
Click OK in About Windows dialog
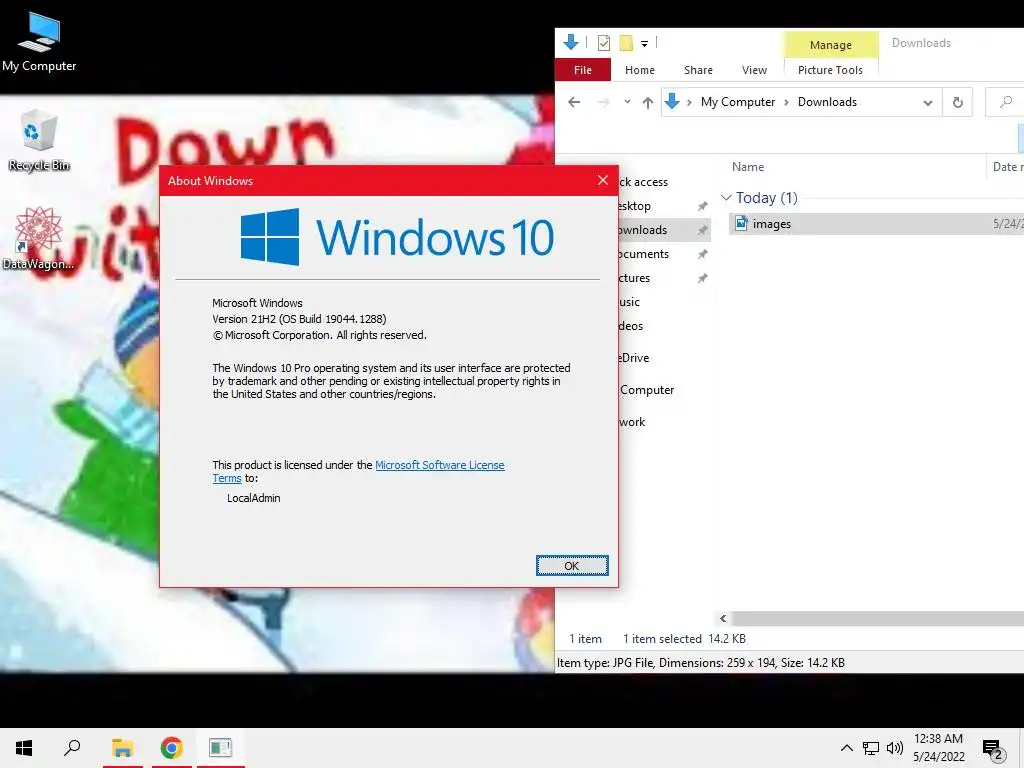(x=572, y=566)
